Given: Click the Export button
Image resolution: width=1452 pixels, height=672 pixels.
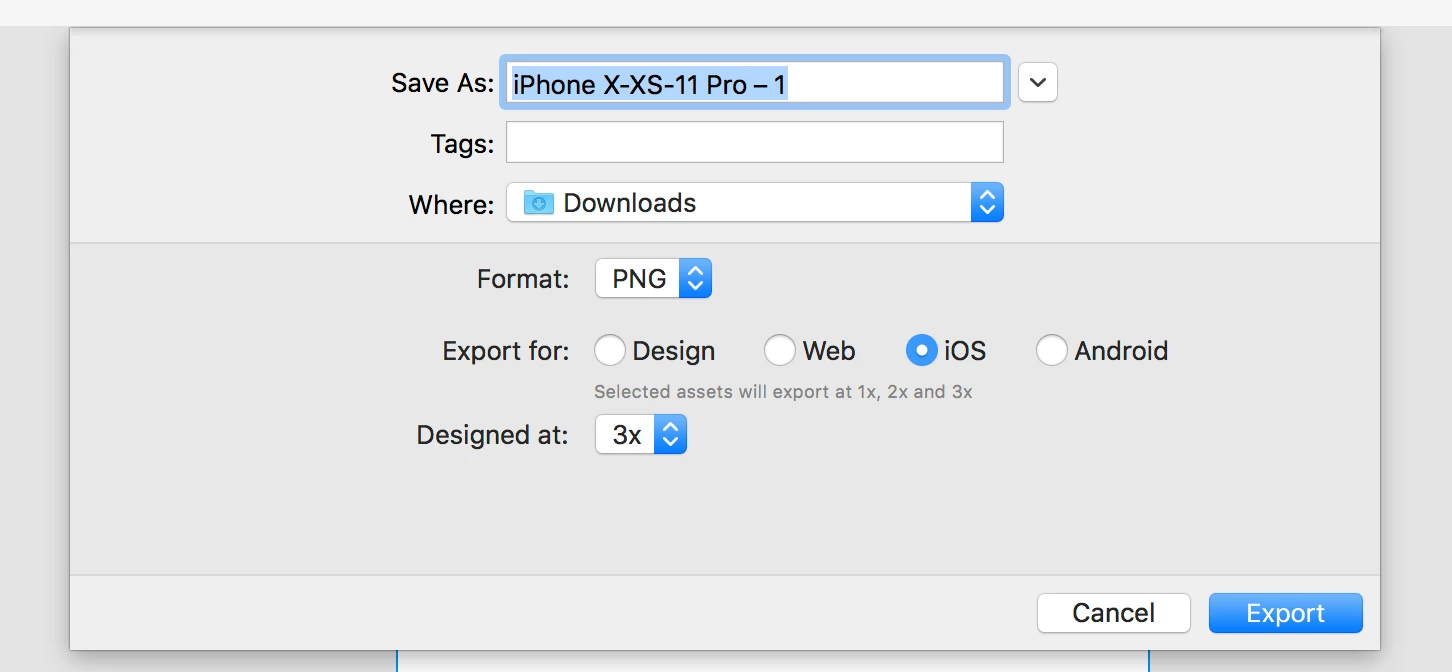Looking at the screenshot, I should (1285, 613).
